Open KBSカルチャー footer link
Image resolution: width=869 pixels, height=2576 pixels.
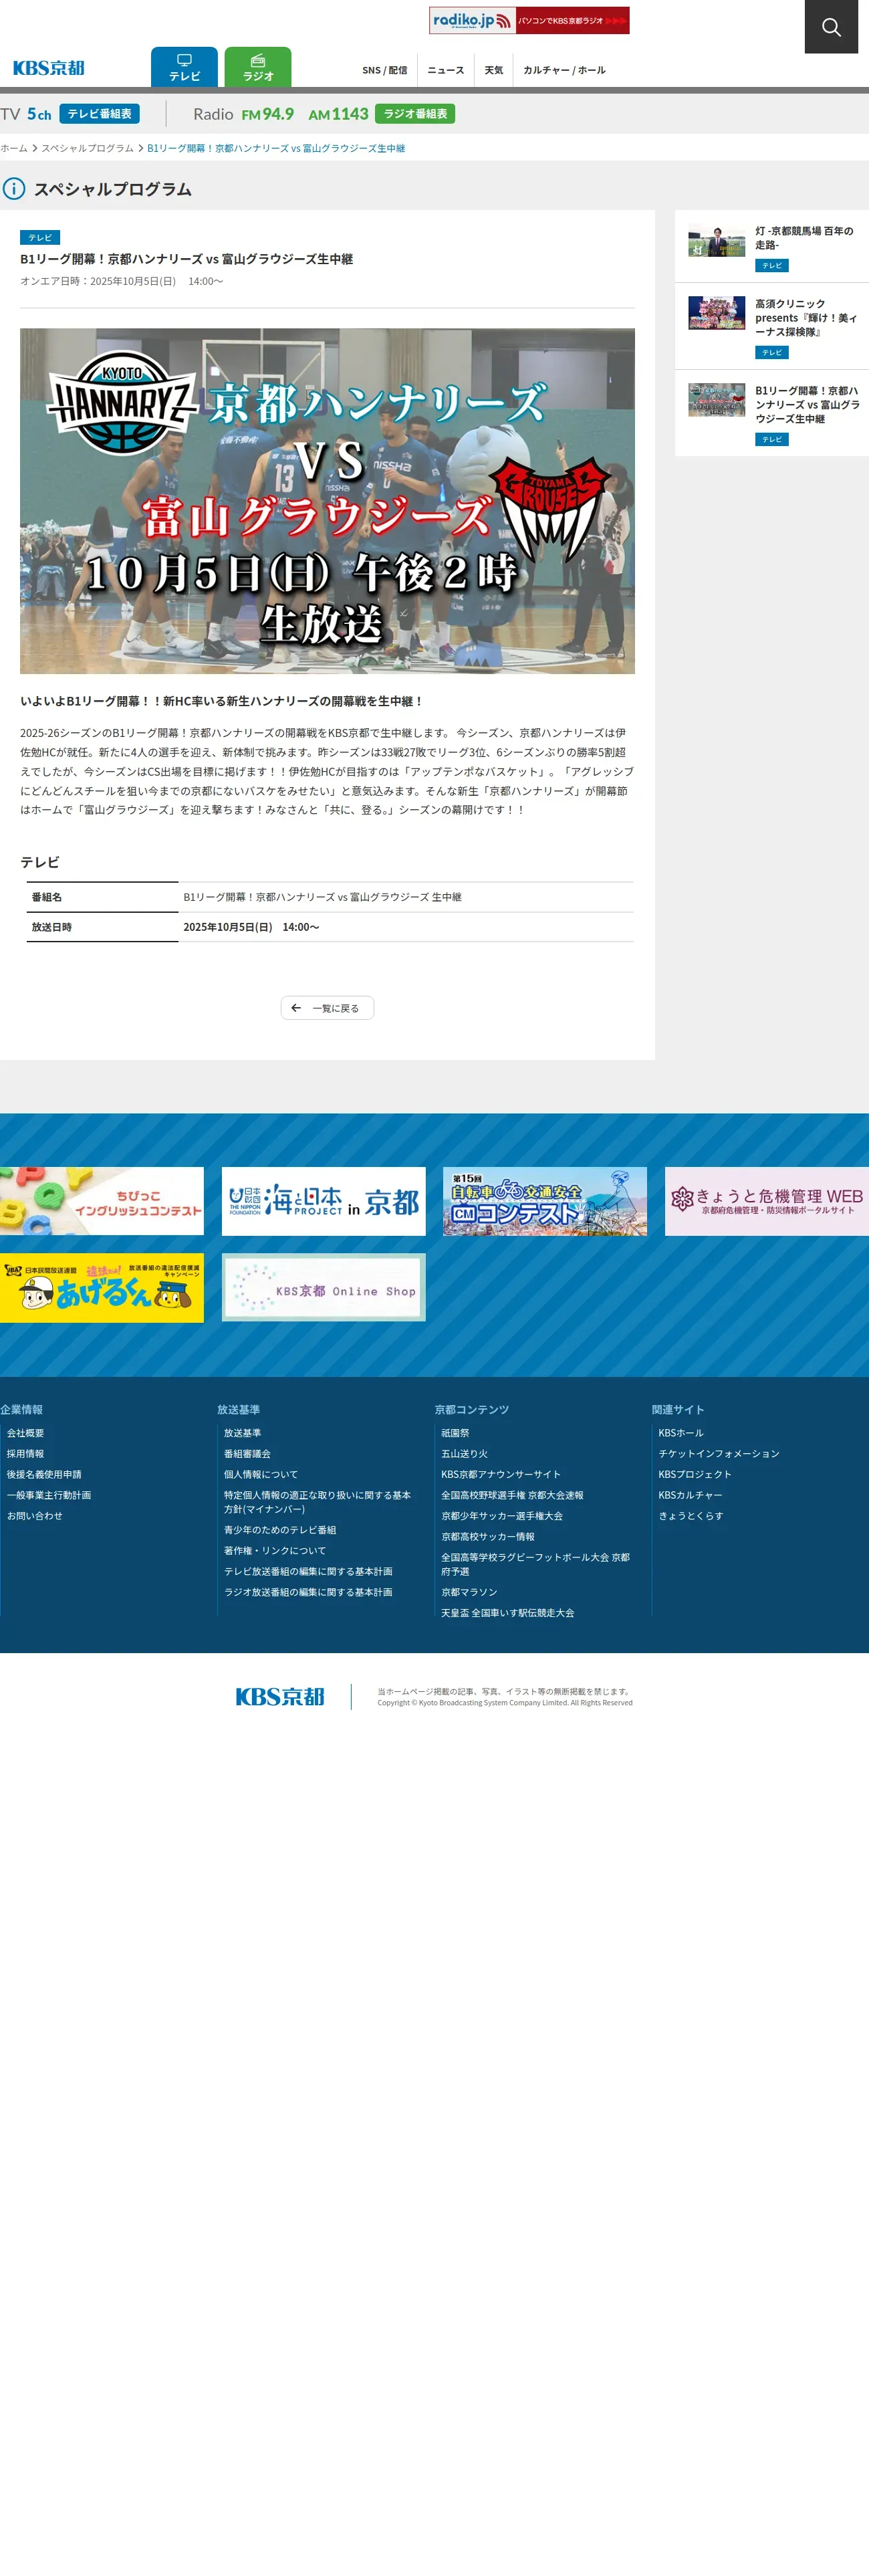(x=690, y=1496)
